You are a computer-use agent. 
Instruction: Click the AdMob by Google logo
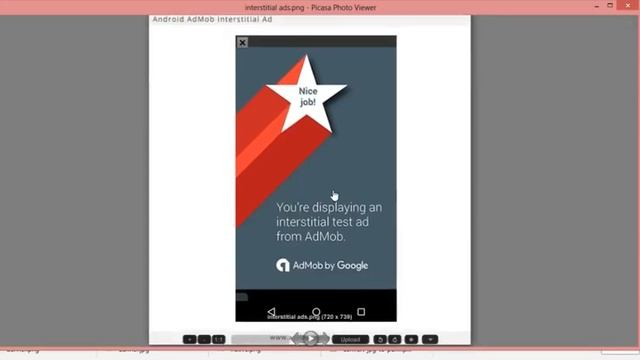point(322,265)
